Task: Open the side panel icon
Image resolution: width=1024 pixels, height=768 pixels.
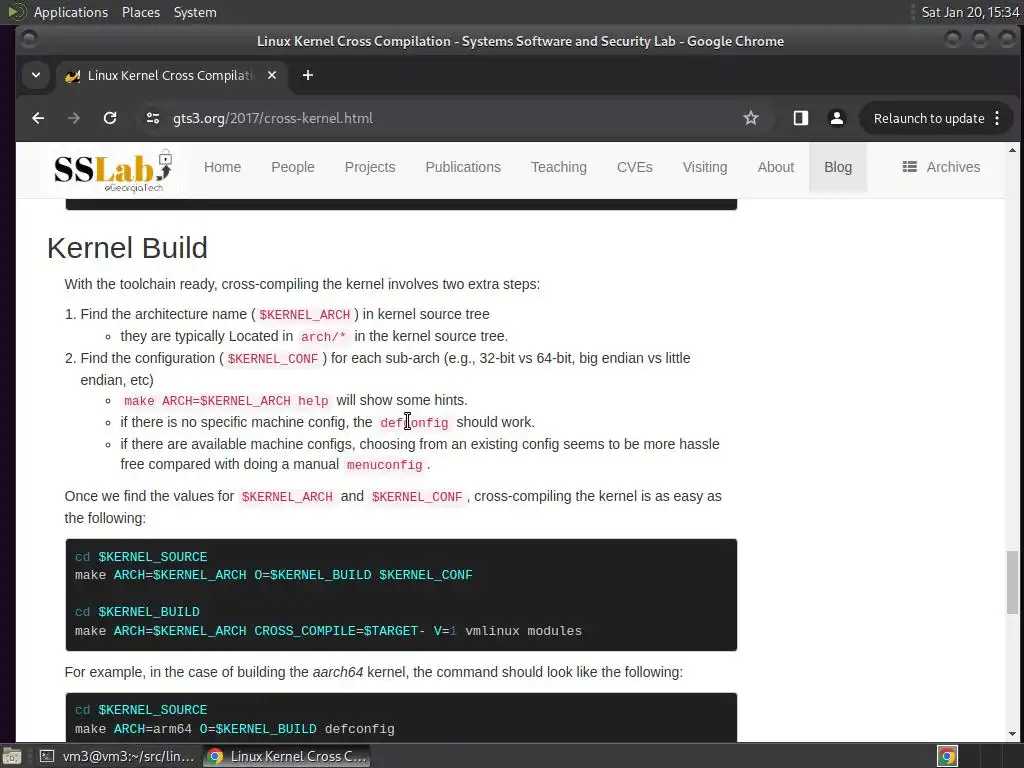Action: point(801,118)
